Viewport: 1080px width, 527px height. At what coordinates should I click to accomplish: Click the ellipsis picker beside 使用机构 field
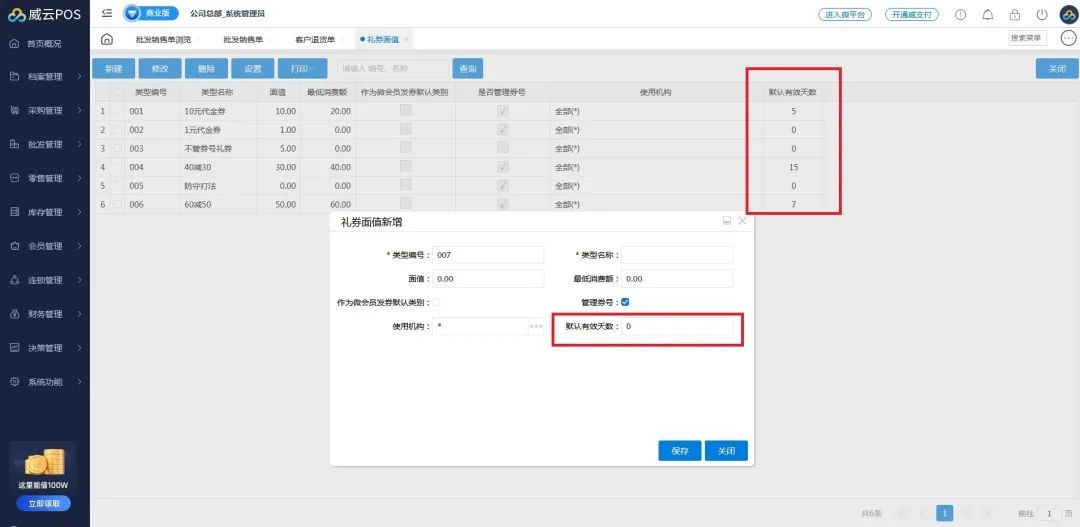click(536, 327)
